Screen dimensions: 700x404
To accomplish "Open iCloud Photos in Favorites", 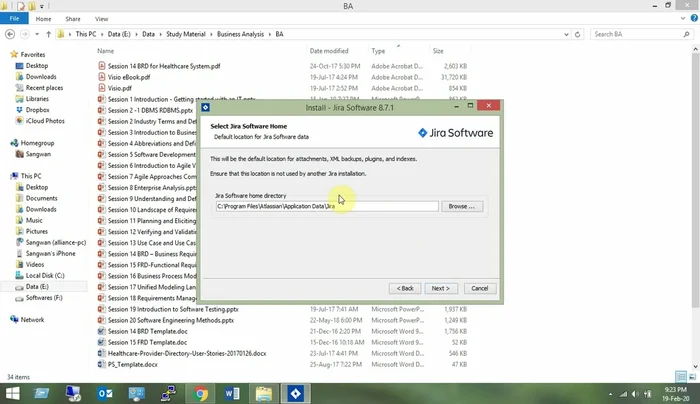I will tap(45, 121).
